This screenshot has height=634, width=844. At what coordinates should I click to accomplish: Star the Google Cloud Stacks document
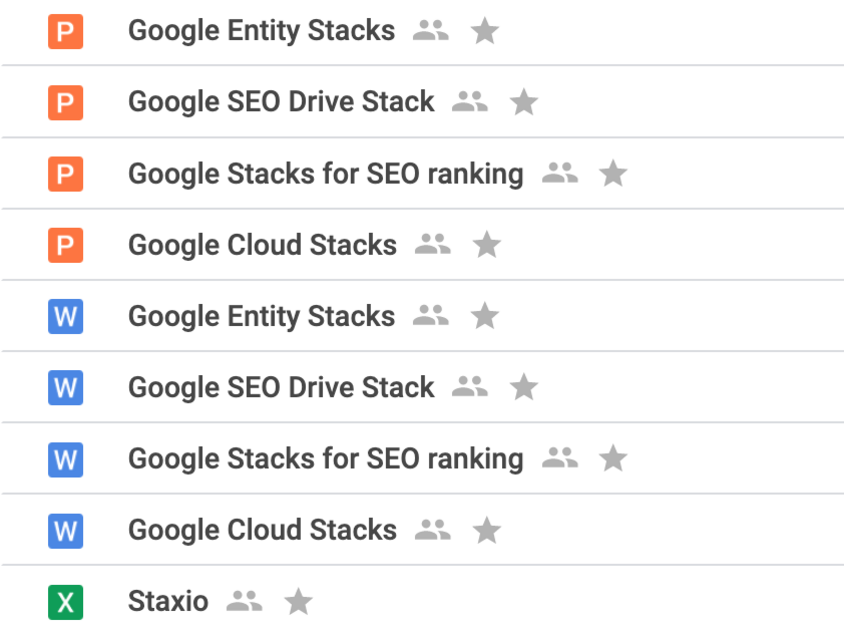click(487, 530)
